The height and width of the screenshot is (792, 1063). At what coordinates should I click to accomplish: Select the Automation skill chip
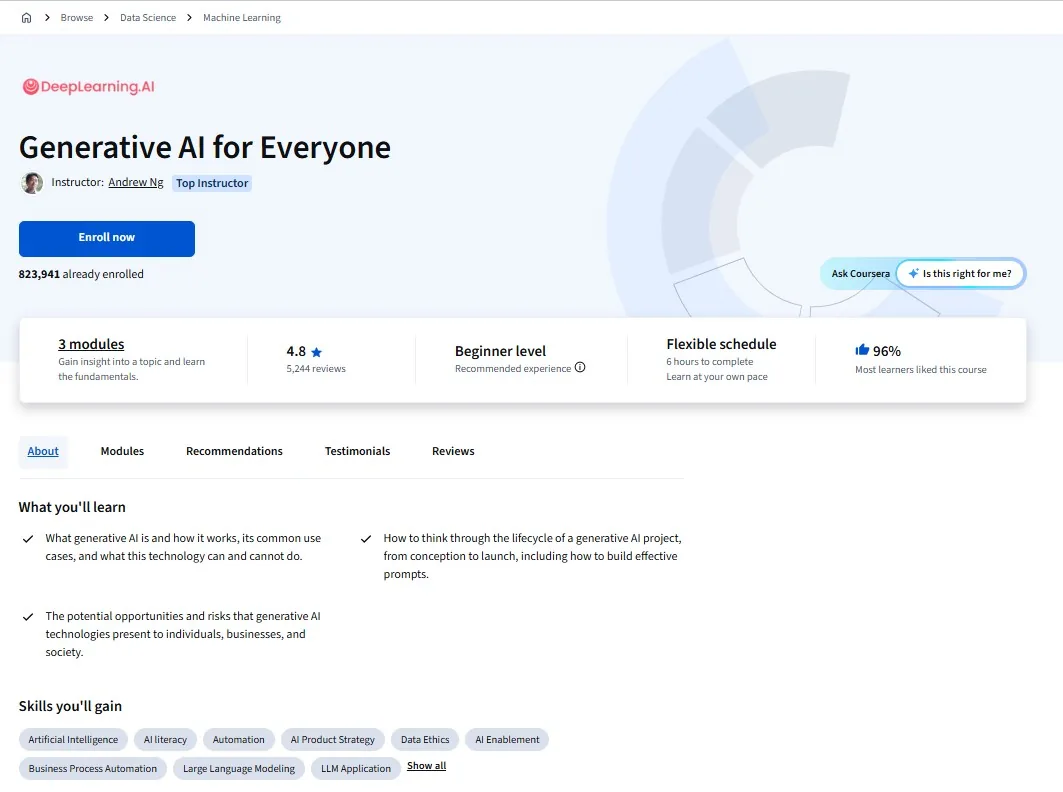[239, 740]
